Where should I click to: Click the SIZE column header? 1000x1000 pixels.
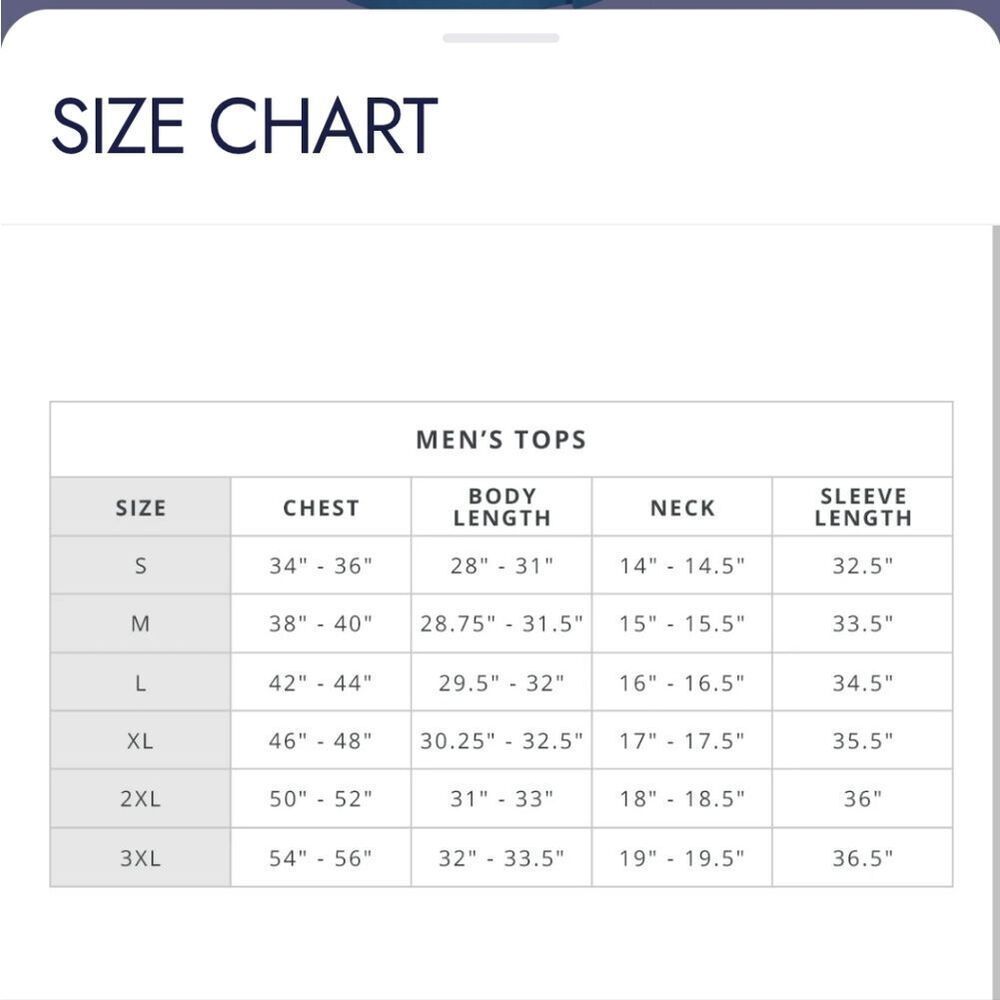[140, 507]
